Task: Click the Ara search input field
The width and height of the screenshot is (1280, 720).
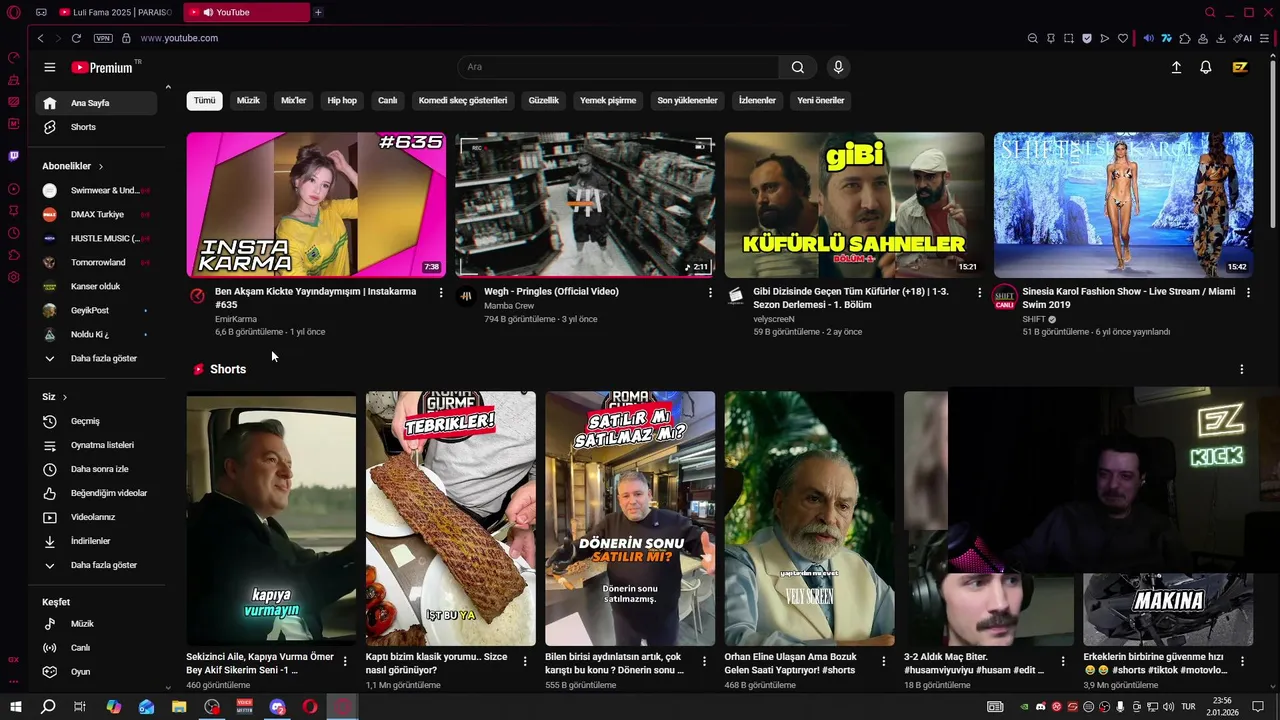Action: [618, 67]
